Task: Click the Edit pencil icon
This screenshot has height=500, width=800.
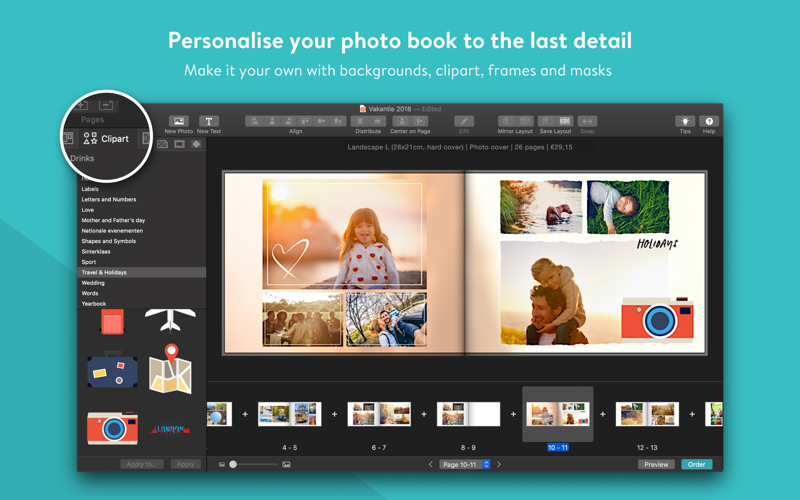Action: 464,121
